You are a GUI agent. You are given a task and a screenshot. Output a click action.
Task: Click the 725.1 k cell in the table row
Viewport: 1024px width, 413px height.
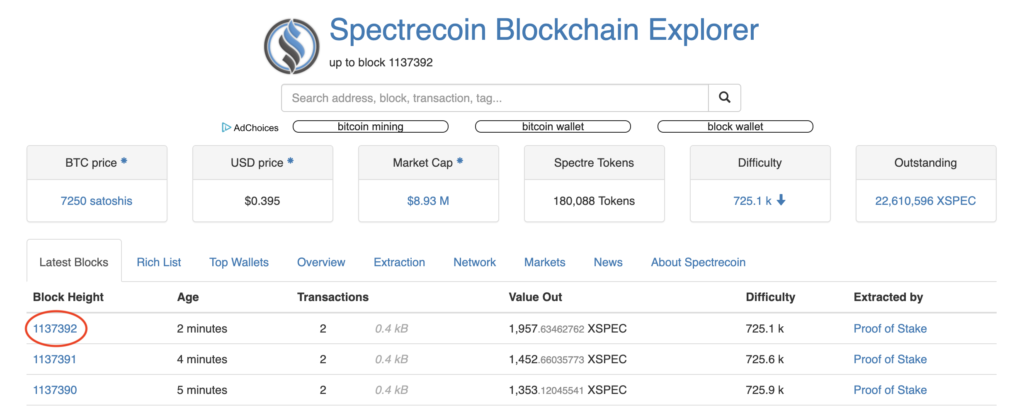765,329
